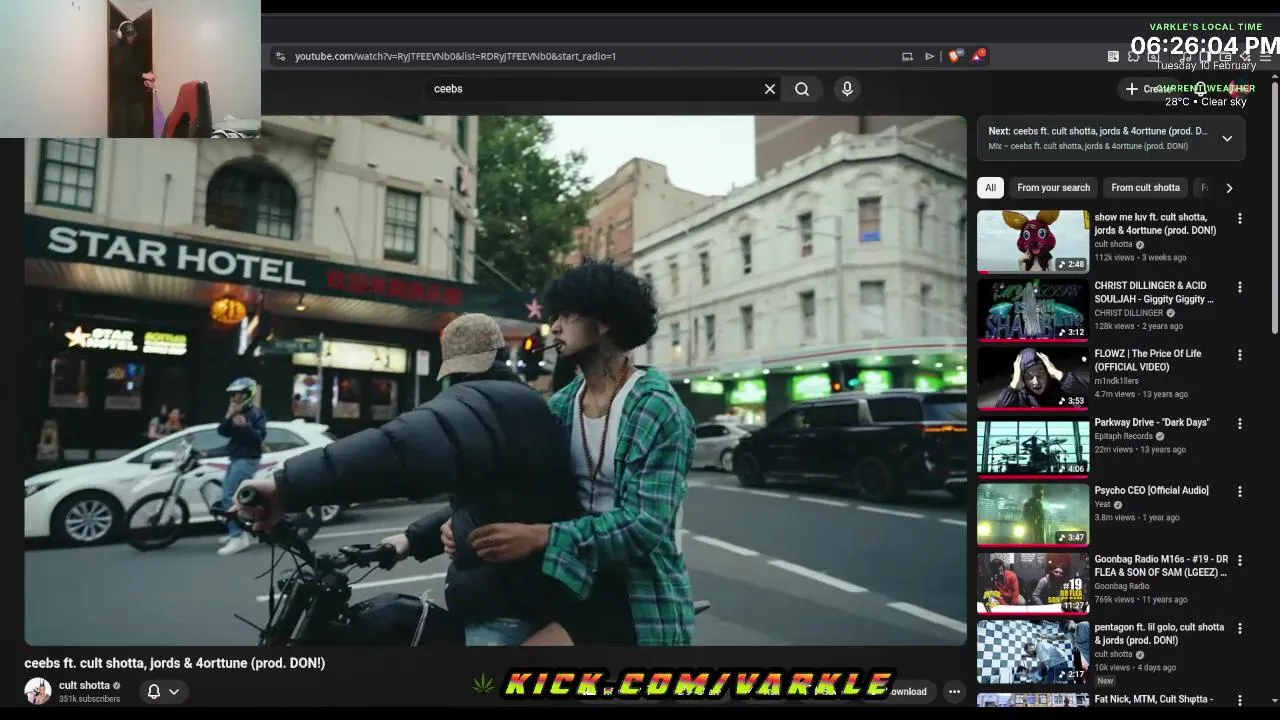1280x720 pixels.
Task: Click the browser address bar URL
Action: point(455,56)
